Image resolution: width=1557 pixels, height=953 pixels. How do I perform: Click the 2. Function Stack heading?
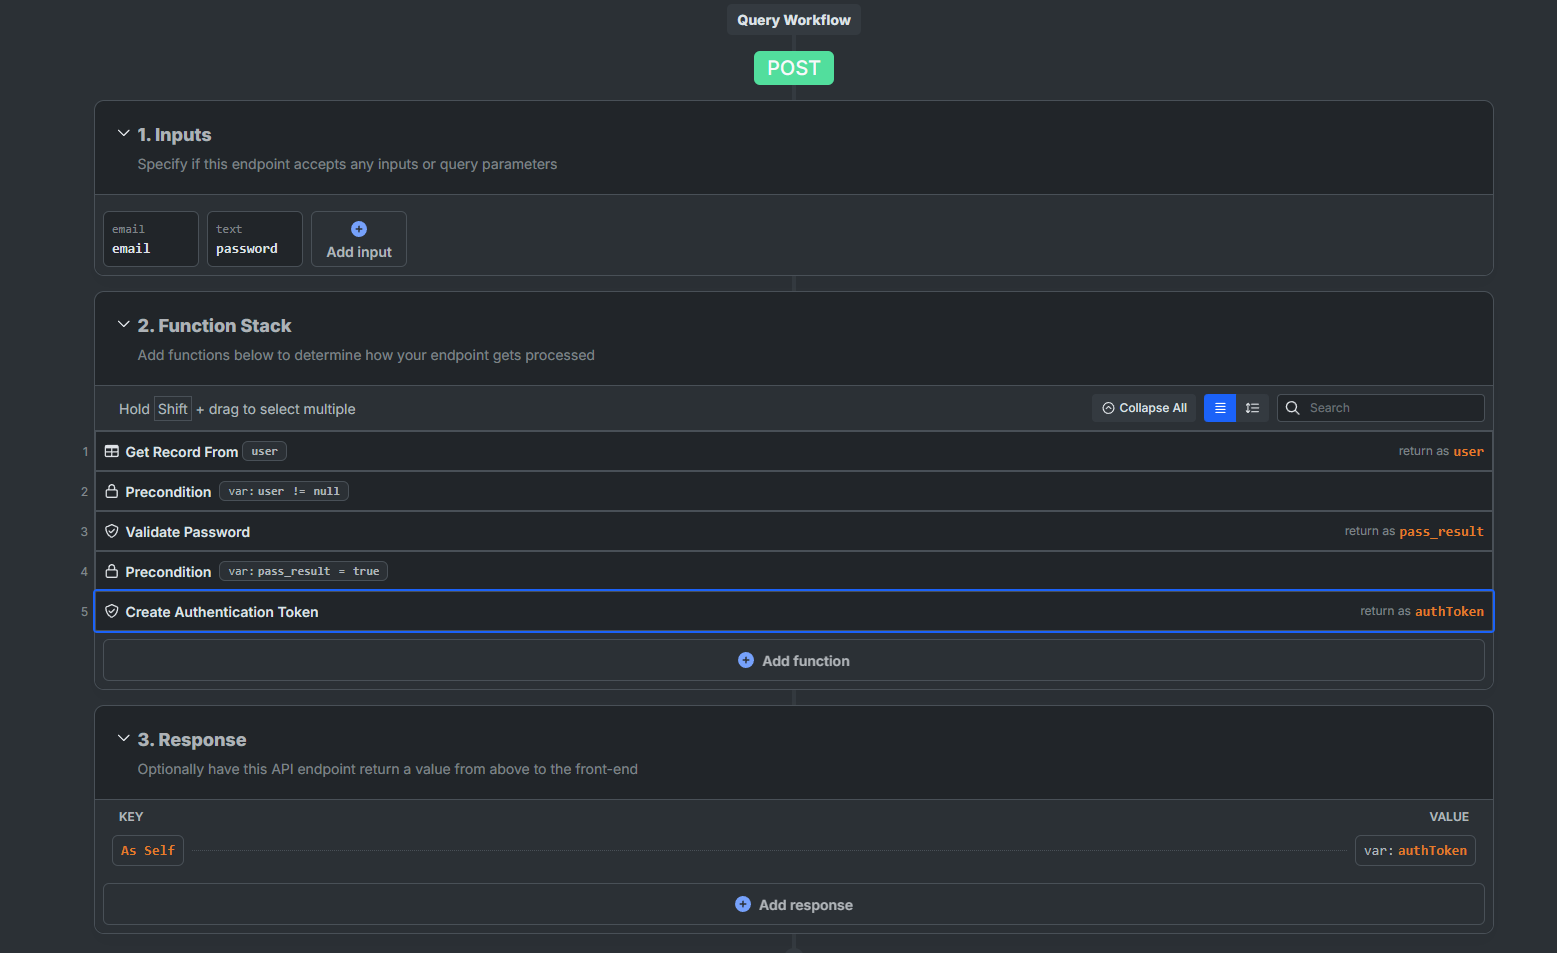pyautogui.click(x=215, y=326)
